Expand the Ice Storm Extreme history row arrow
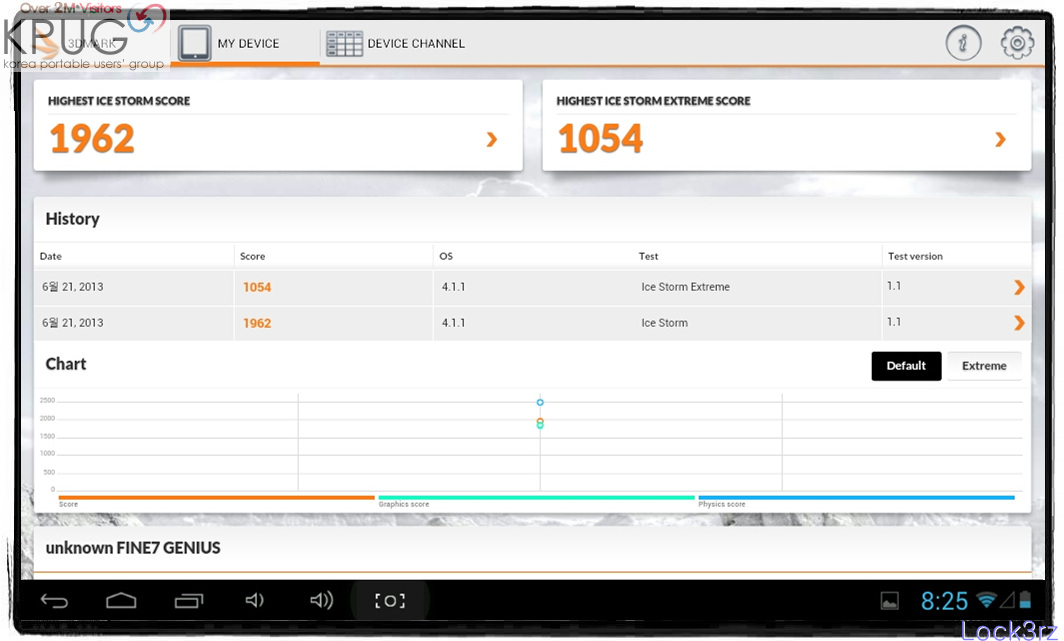The height and width of the screenshot is (641, 1064). (x=1019, y=287)
